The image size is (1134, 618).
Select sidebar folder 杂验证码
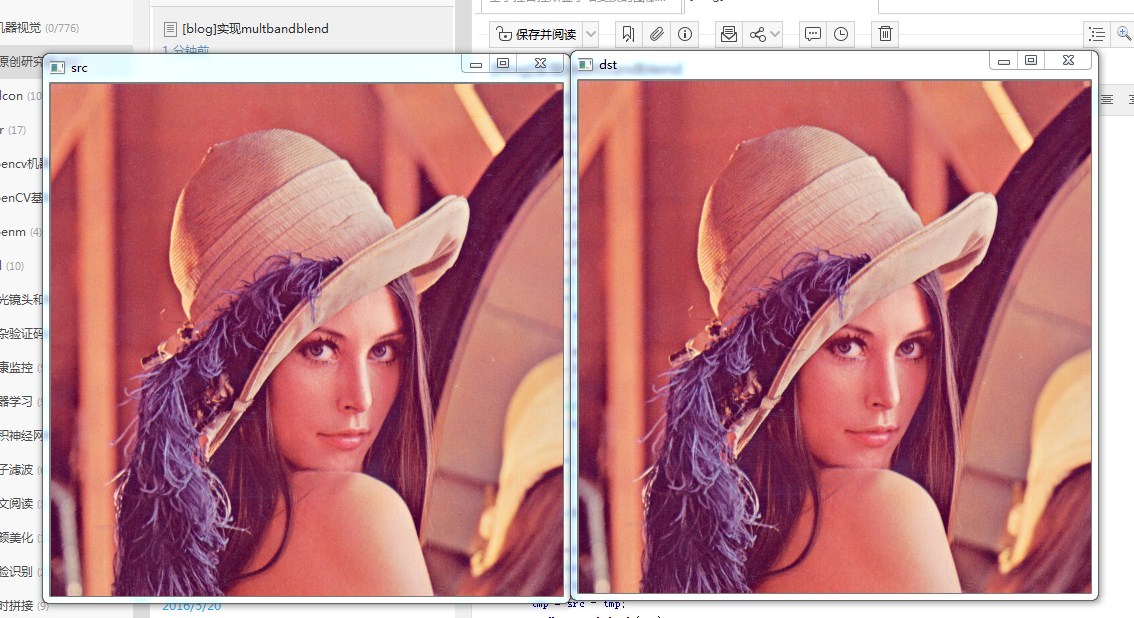pos(22,333)
